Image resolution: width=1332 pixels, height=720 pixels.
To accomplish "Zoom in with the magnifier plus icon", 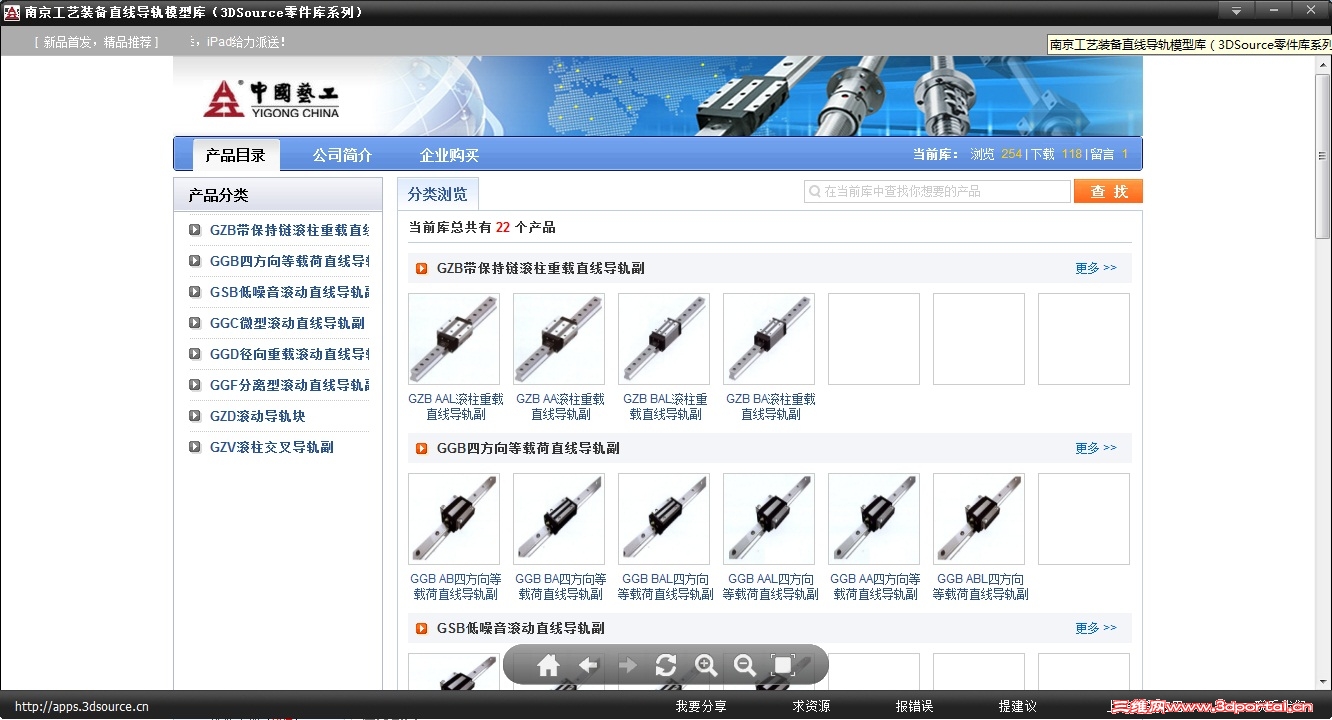I will tap(706, 666).
